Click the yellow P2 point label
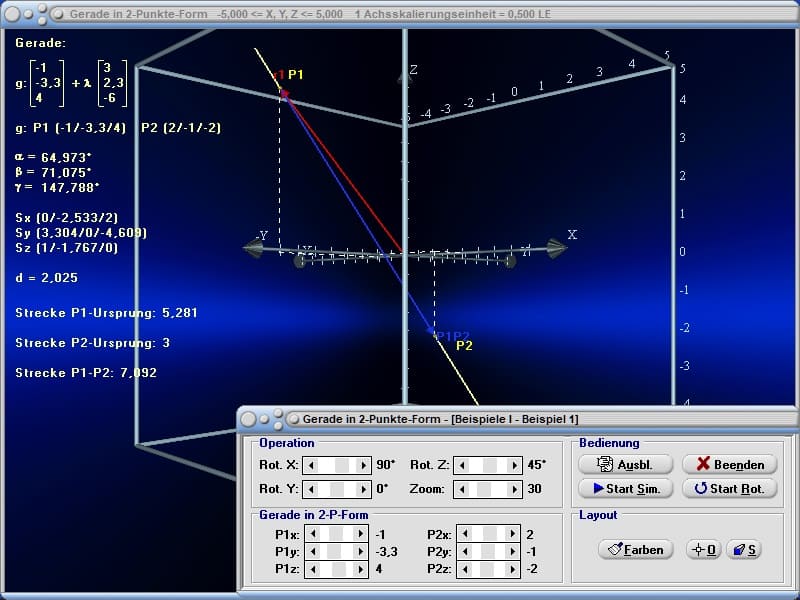800x600 pixels. (x=464, y=345)
